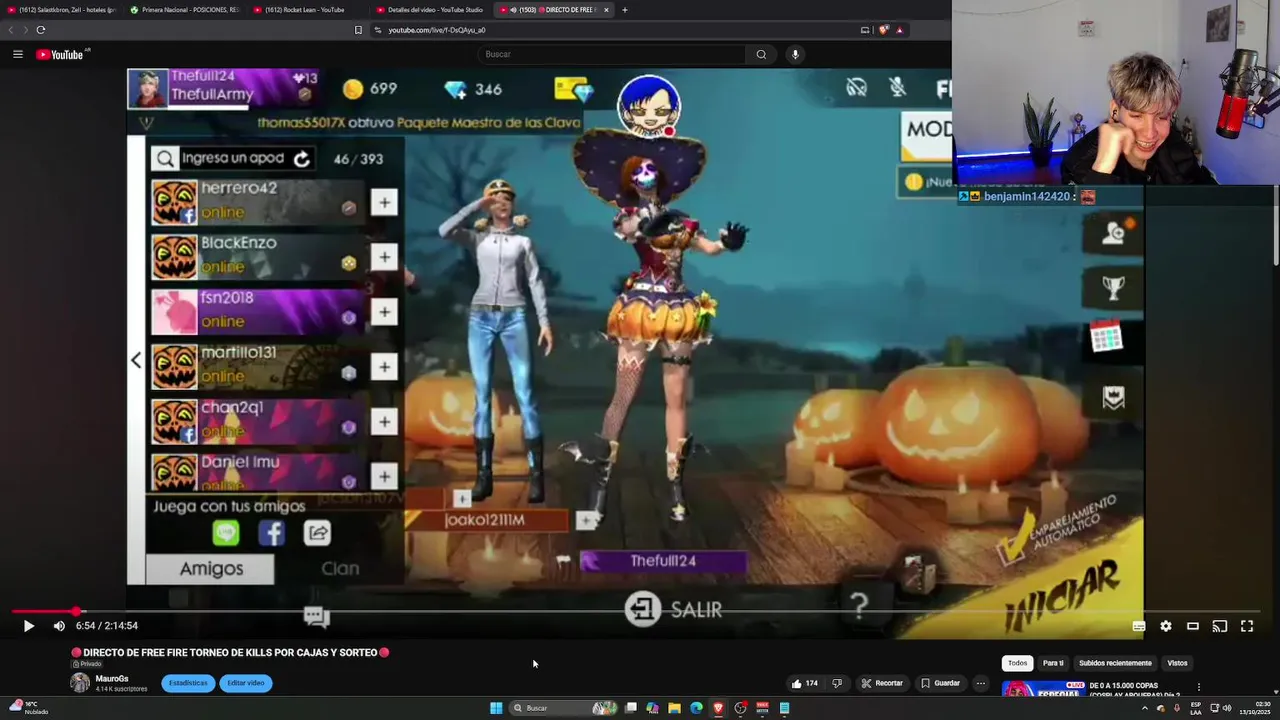Click the youtube.com address bar URL
The width and height of the screenshot is (1280, 720).
click(436, 30)
